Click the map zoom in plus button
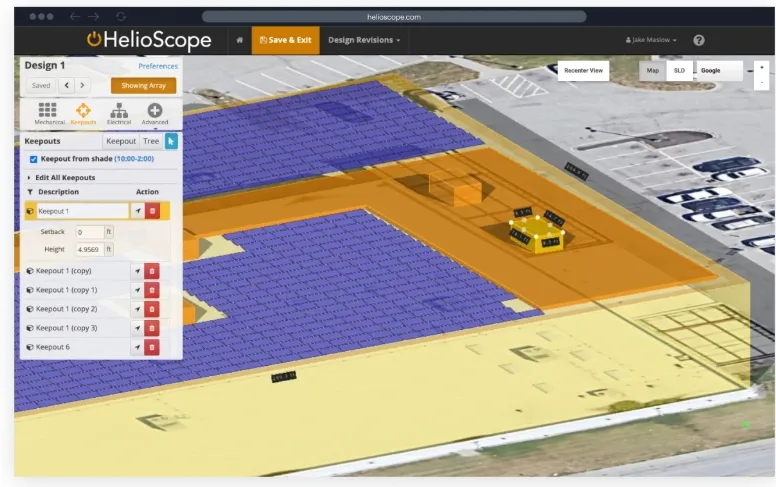 pyautogui.click(x=761, y=67)
